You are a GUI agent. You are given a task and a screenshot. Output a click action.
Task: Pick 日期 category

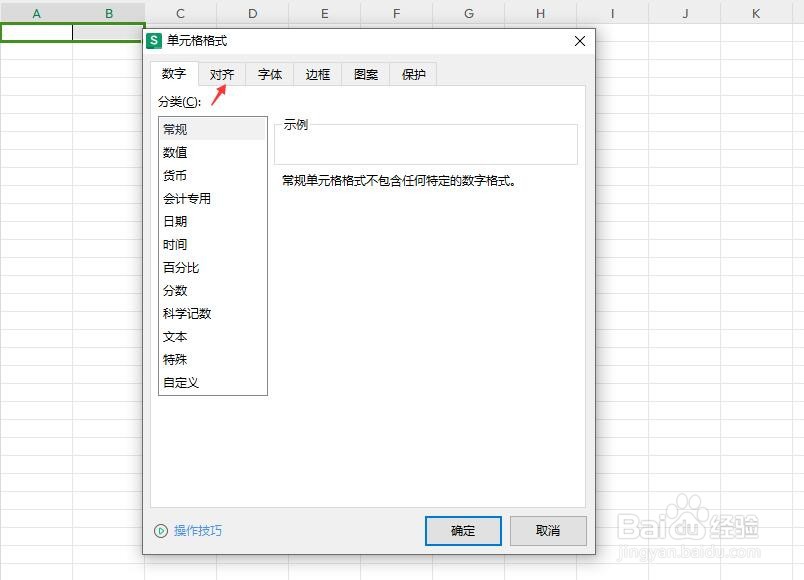click(213, 222)
